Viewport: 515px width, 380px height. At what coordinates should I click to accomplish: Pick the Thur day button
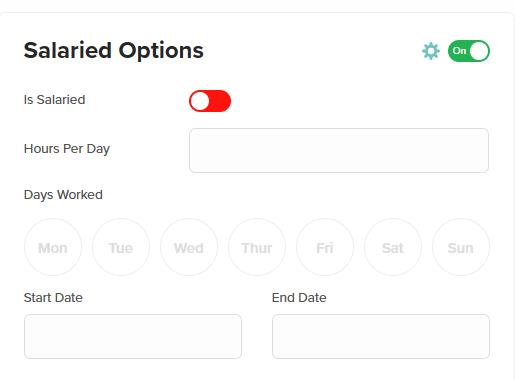point(257,247)
